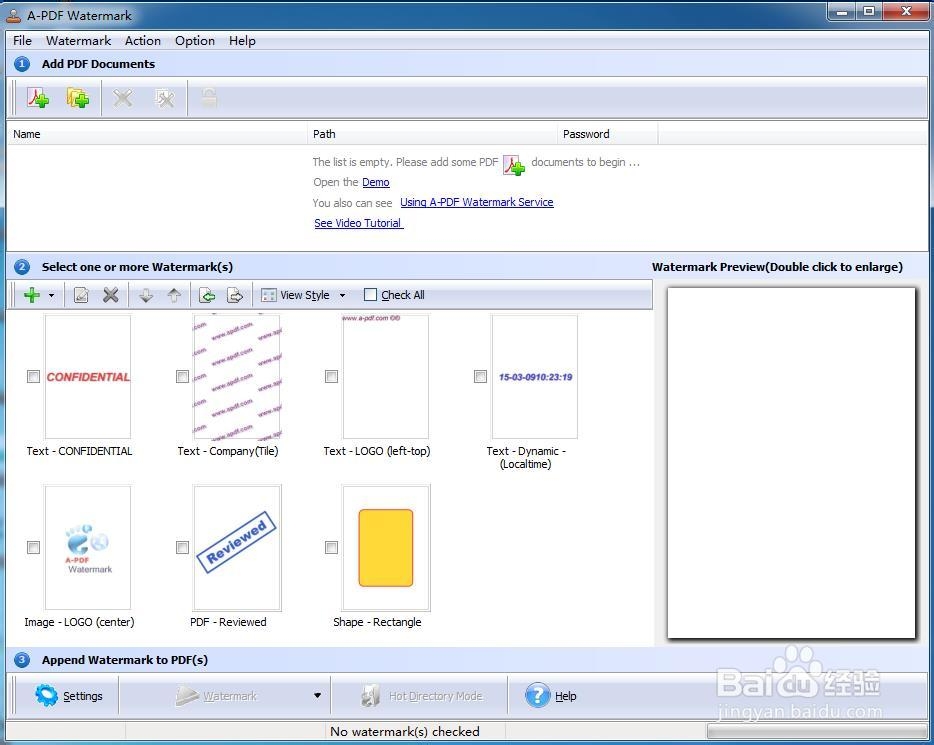Click the Settings button
934x745 pixels.
69,696
